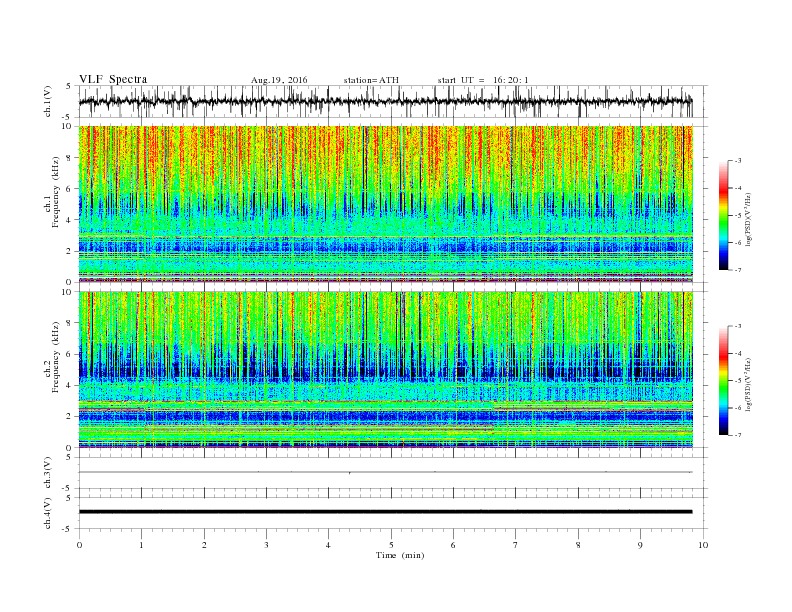Click the "-7" tick on ch.2 color bar

738,435
